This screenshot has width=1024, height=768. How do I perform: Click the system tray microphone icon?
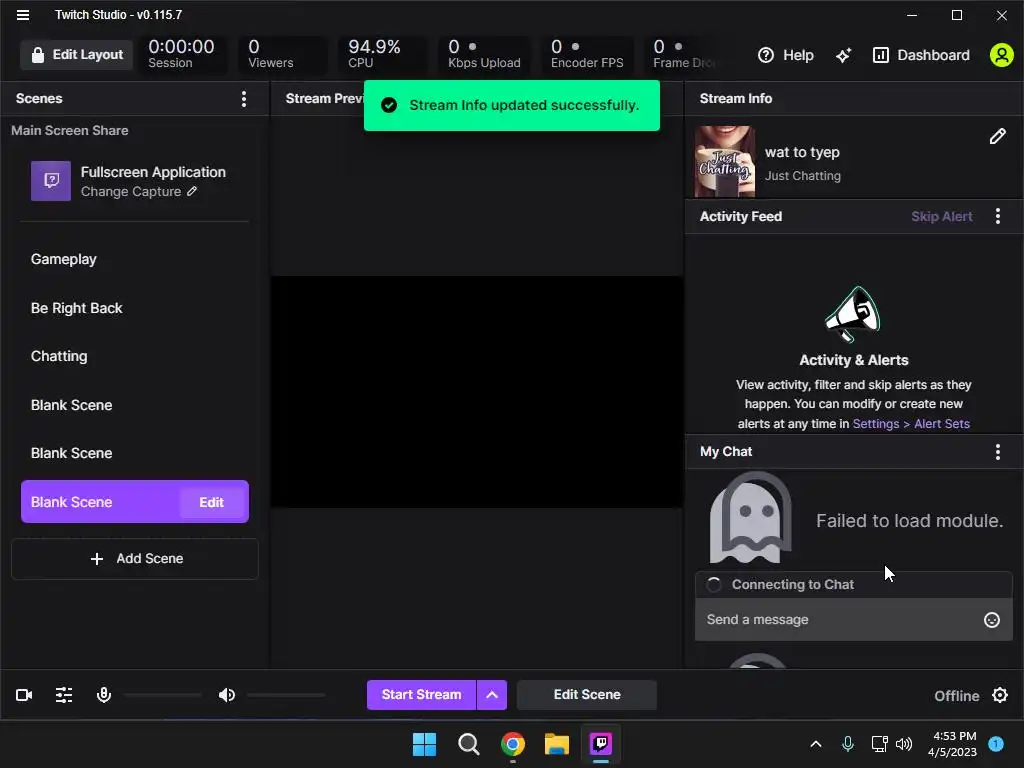click(848, 744)
